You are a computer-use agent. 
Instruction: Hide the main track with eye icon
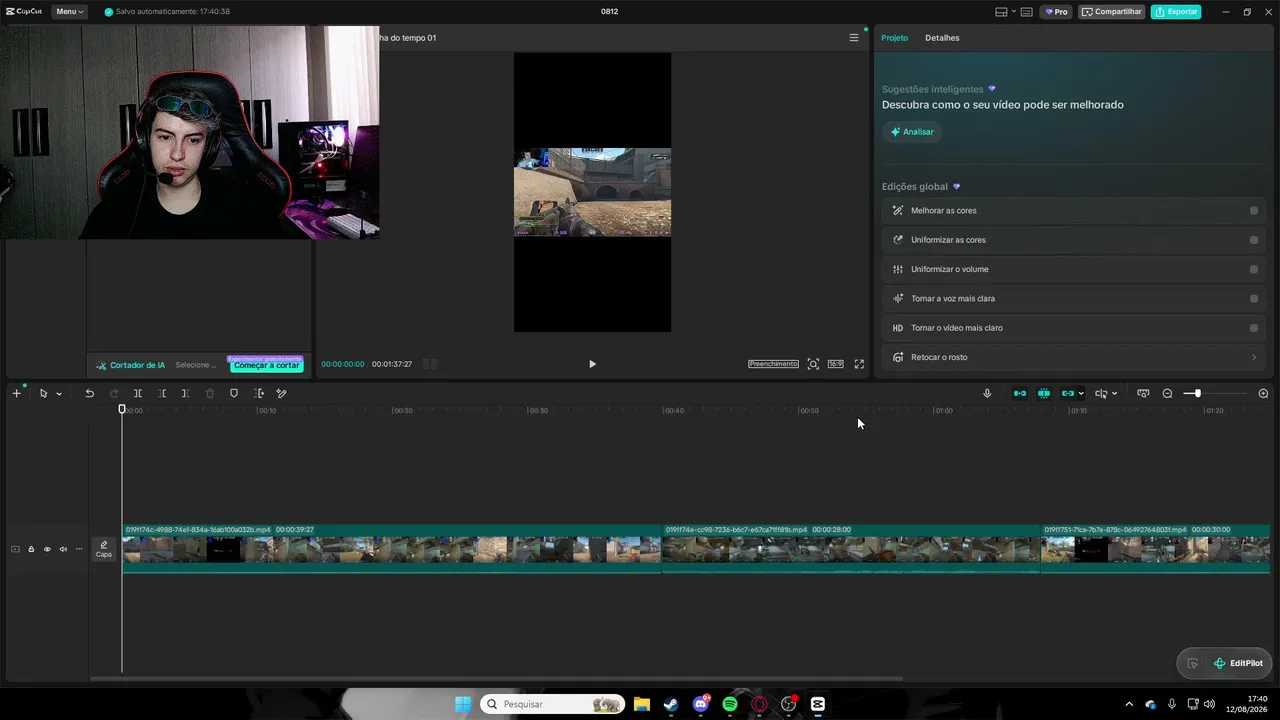click(x=47, y=549)
